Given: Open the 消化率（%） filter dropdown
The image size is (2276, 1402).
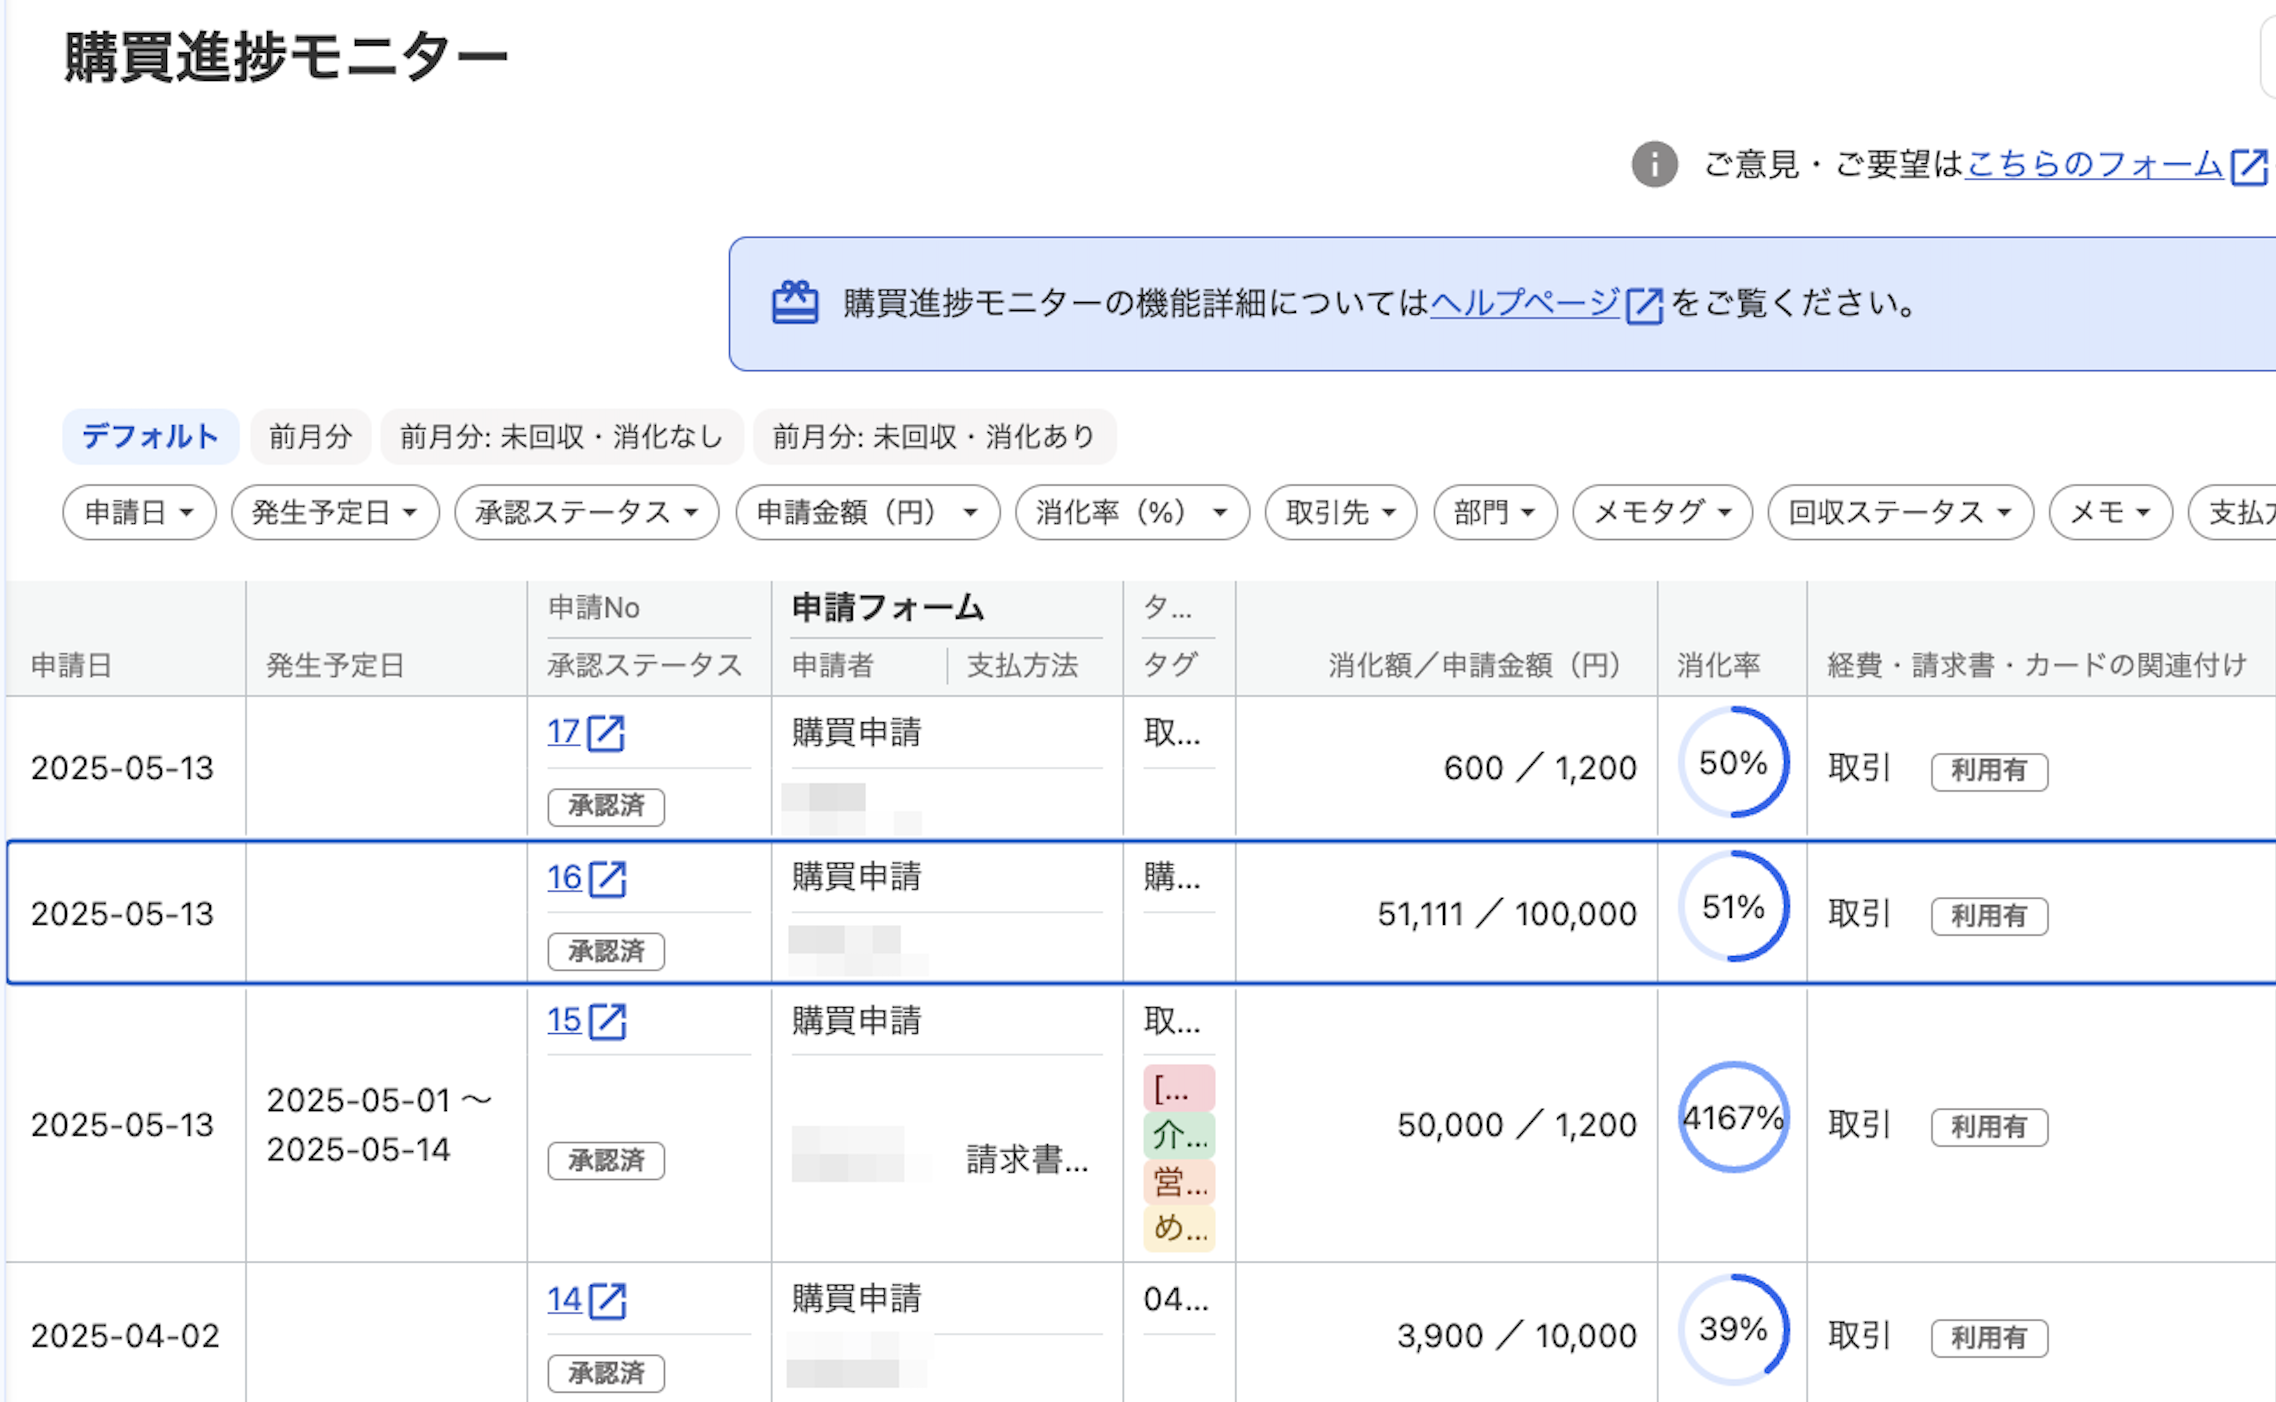Looking at the screenshot, I should click(x=1132, y=513).
